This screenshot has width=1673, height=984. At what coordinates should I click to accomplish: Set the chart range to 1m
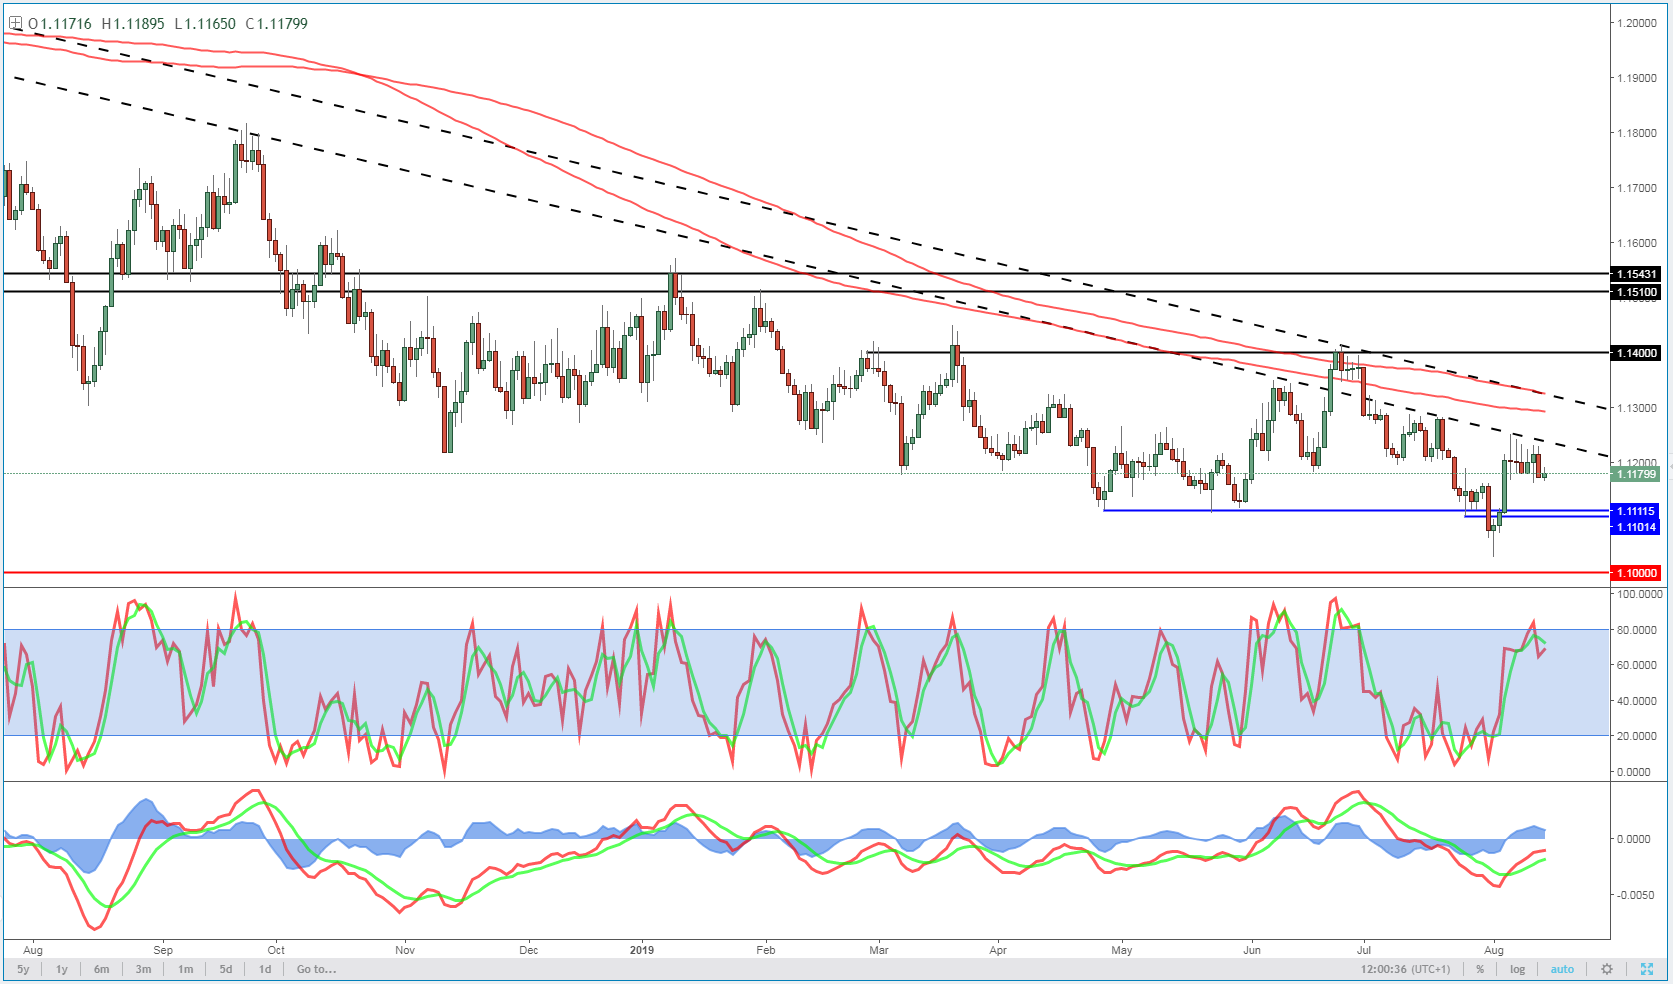point(186,969)
